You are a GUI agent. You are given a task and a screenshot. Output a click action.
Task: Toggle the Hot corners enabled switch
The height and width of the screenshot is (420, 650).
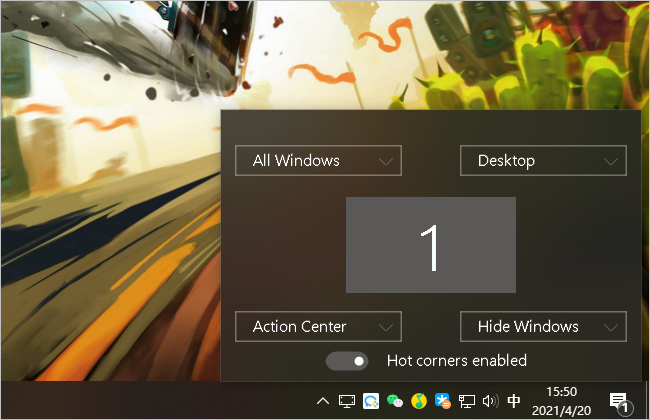(347, 361)
